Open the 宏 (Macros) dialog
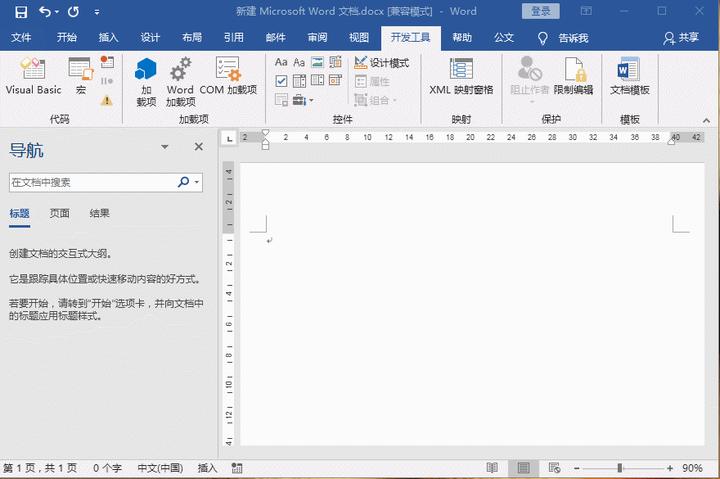720x479 pixels. pos(81,77)
